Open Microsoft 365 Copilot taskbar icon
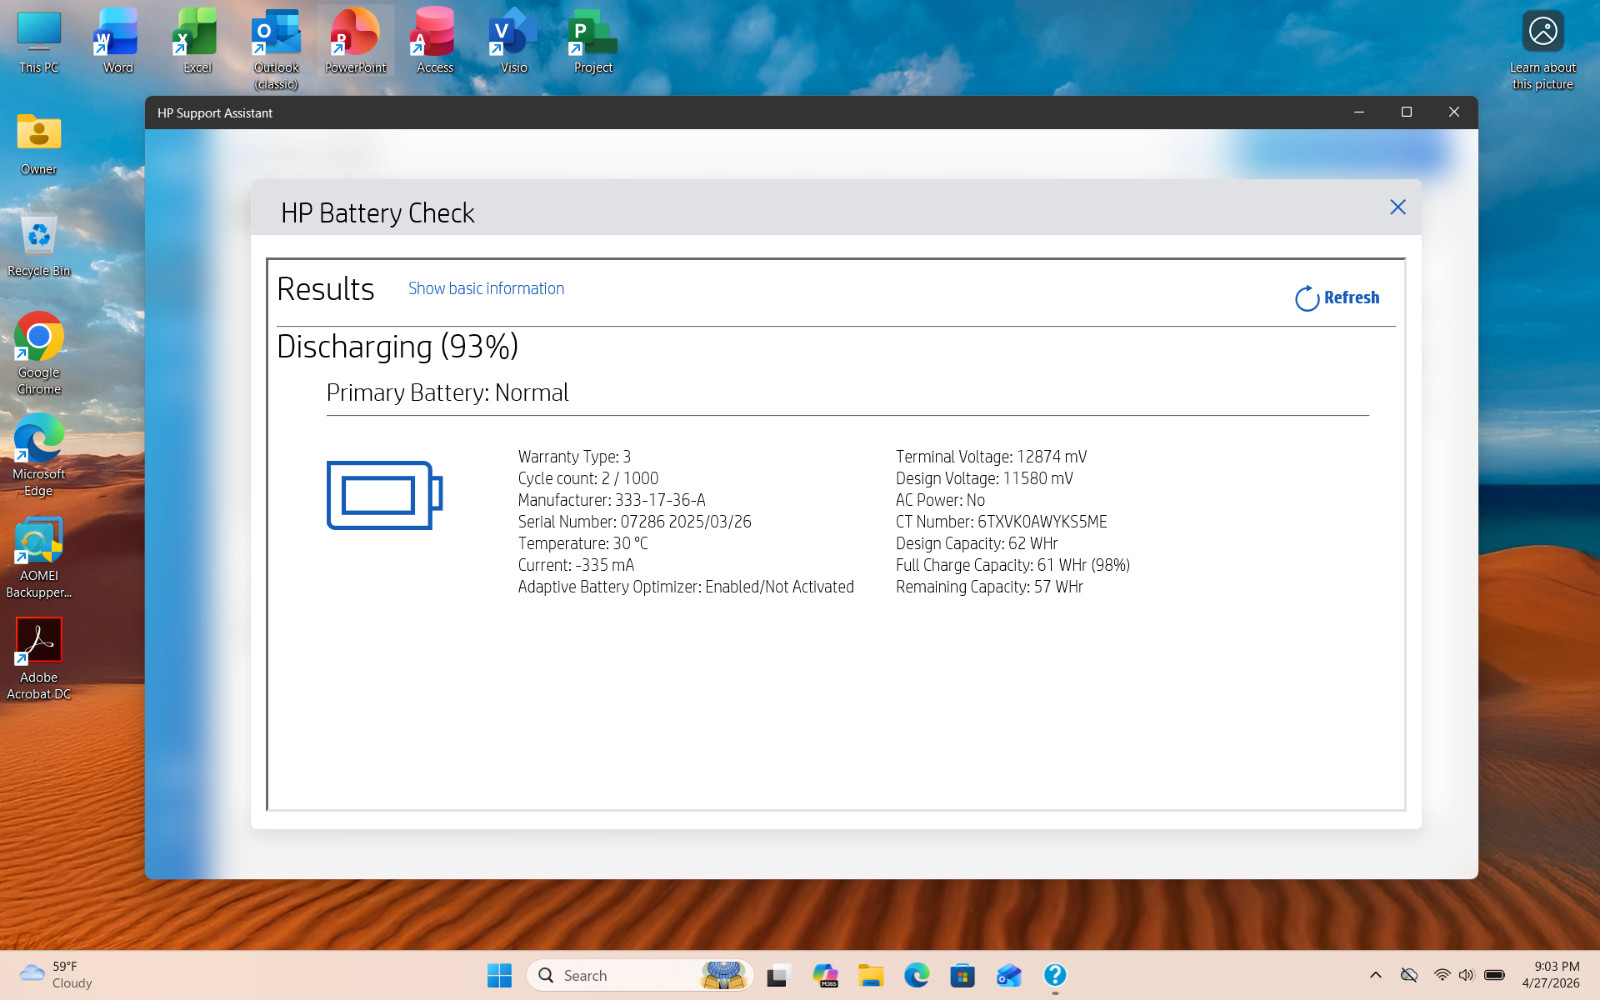The width and height of the screenshot is (1600, 1000). click(x=825, y=975)
